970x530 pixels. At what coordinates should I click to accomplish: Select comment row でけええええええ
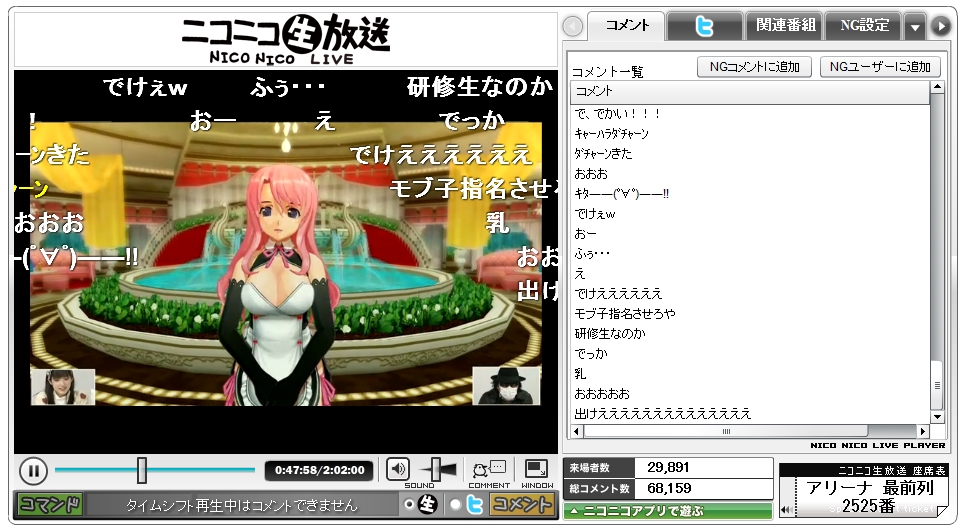[750, 294]
